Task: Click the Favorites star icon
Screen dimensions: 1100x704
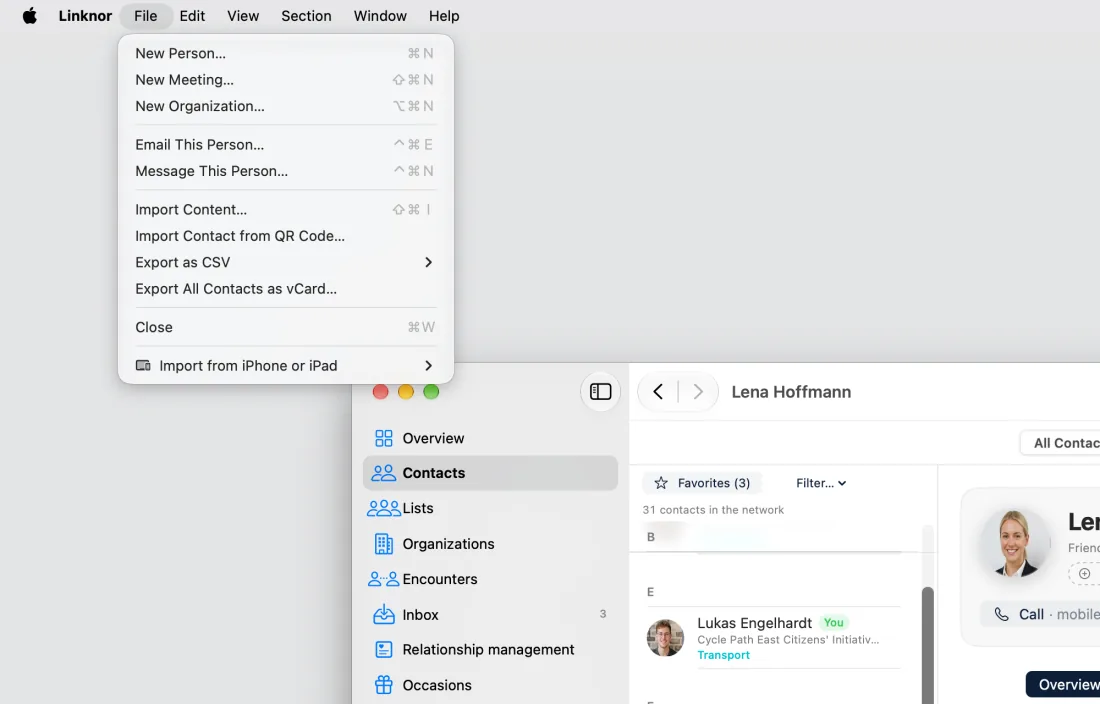Action: point(661,482)
